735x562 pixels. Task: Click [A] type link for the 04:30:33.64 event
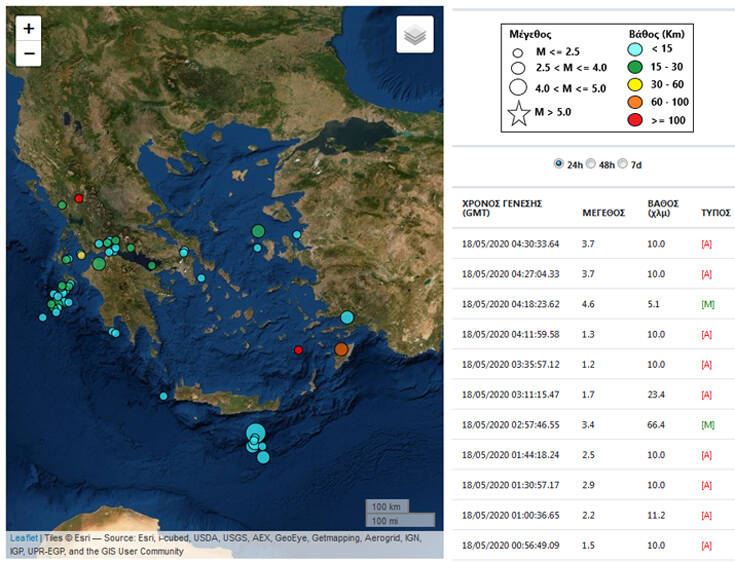click(707, 243)
